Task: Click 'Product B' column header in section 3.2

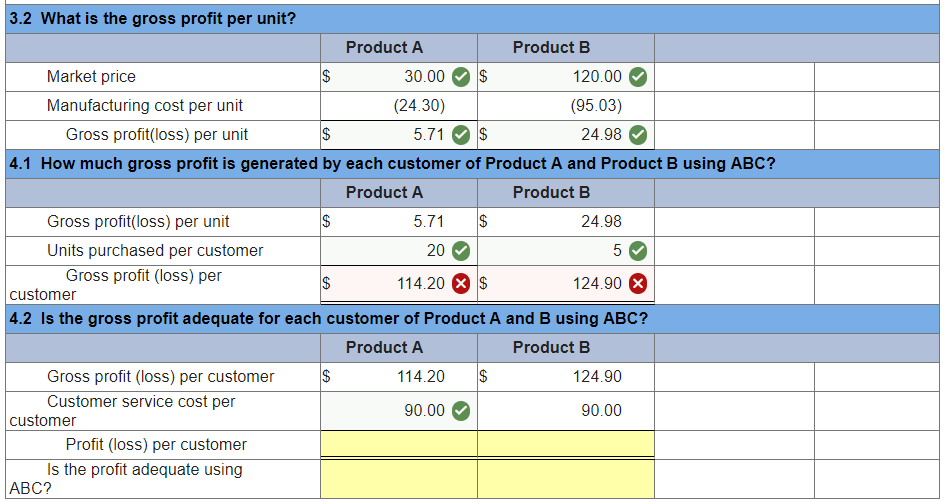Action: 551,48
